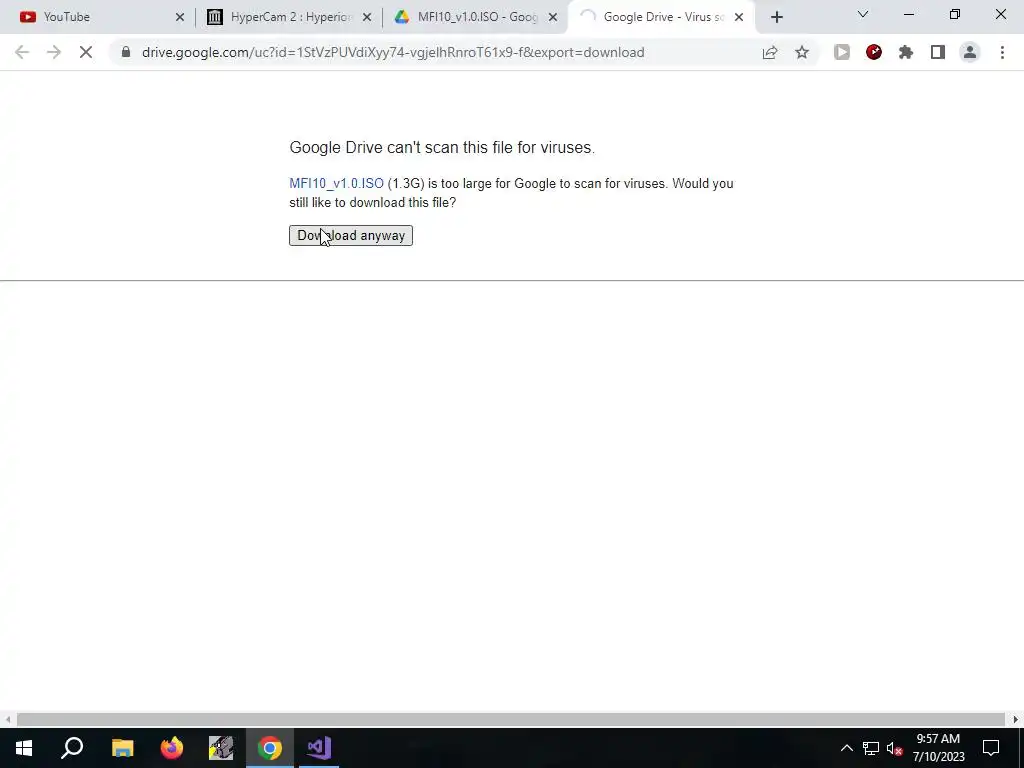Share this page icon
Screen dimensions: 1024x768
tap(770, 52)
